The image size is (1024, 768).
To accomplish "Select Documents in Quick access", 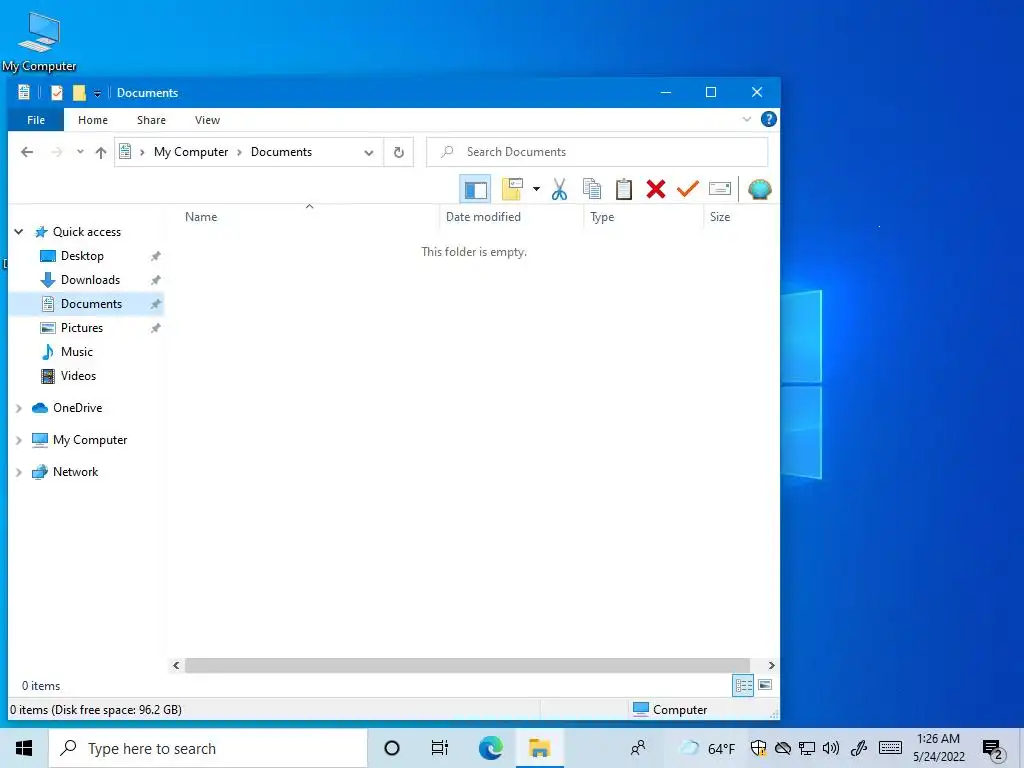I will [91, 304].
